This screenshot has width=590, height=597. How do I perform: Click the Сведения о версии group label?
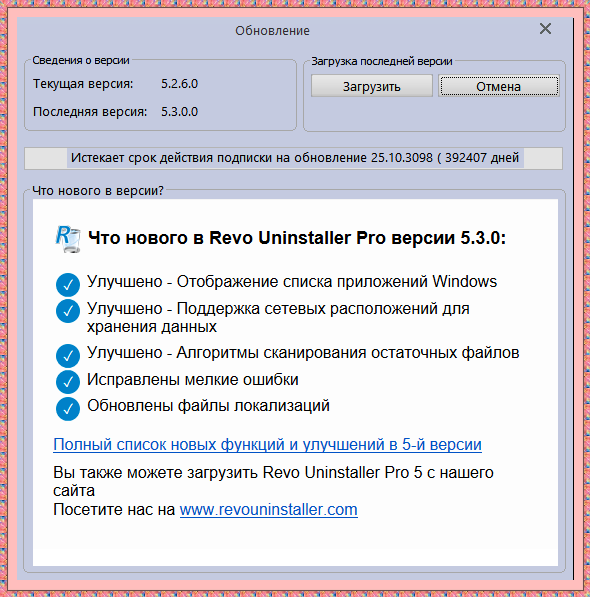[x=81, y=60]
